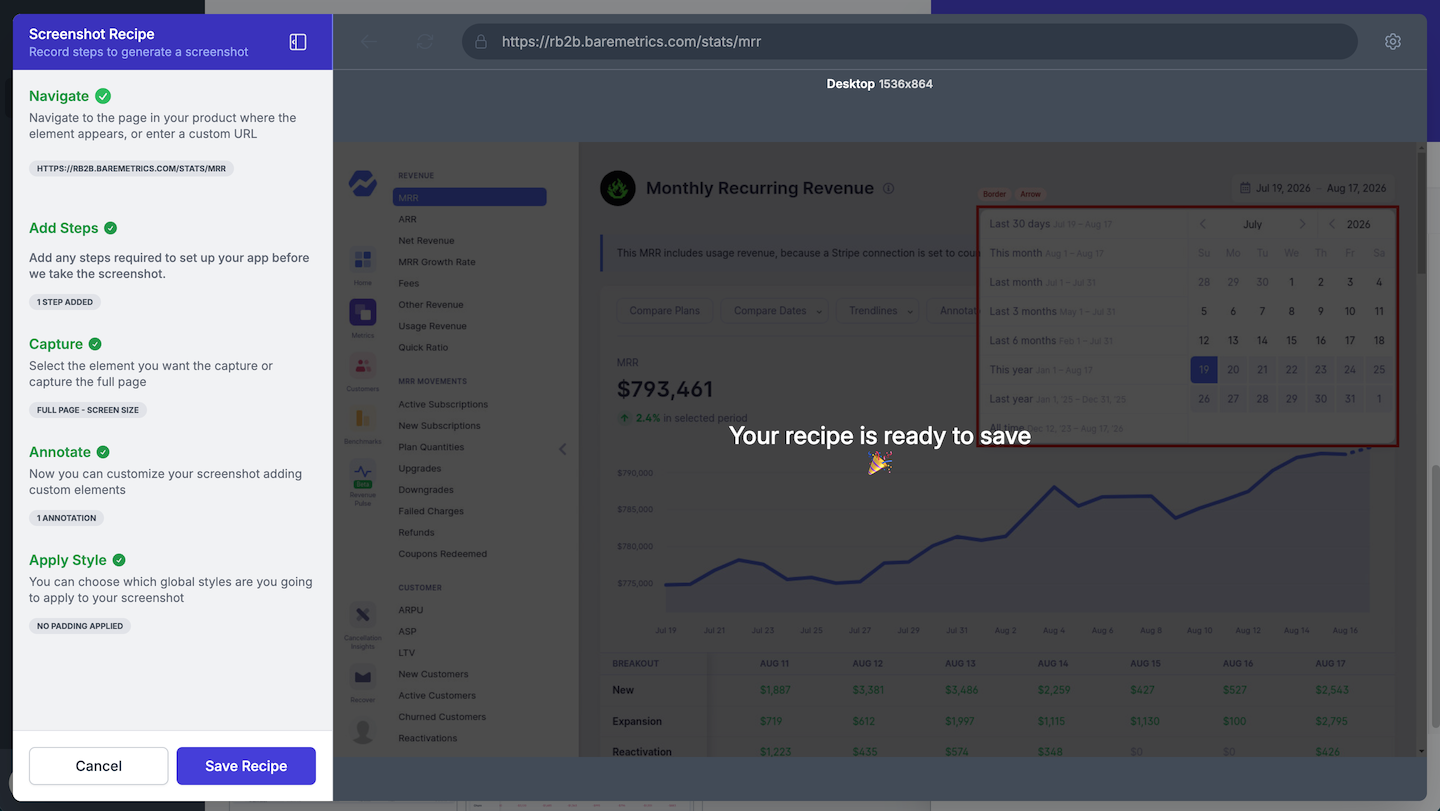1440x811 pixels.
Task: Click the green check next to Apply Style
Action: [x=119, y=560]
